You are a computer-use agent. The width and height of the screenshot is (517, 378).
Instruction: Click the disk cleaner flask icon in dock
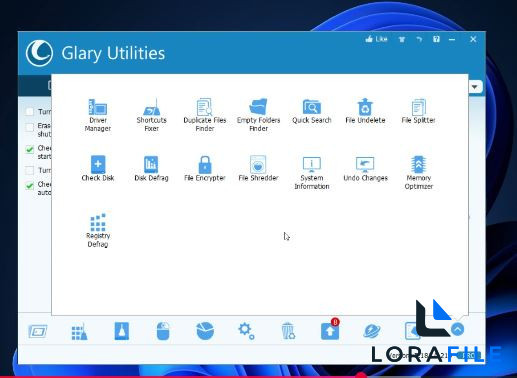coord(122,331)
